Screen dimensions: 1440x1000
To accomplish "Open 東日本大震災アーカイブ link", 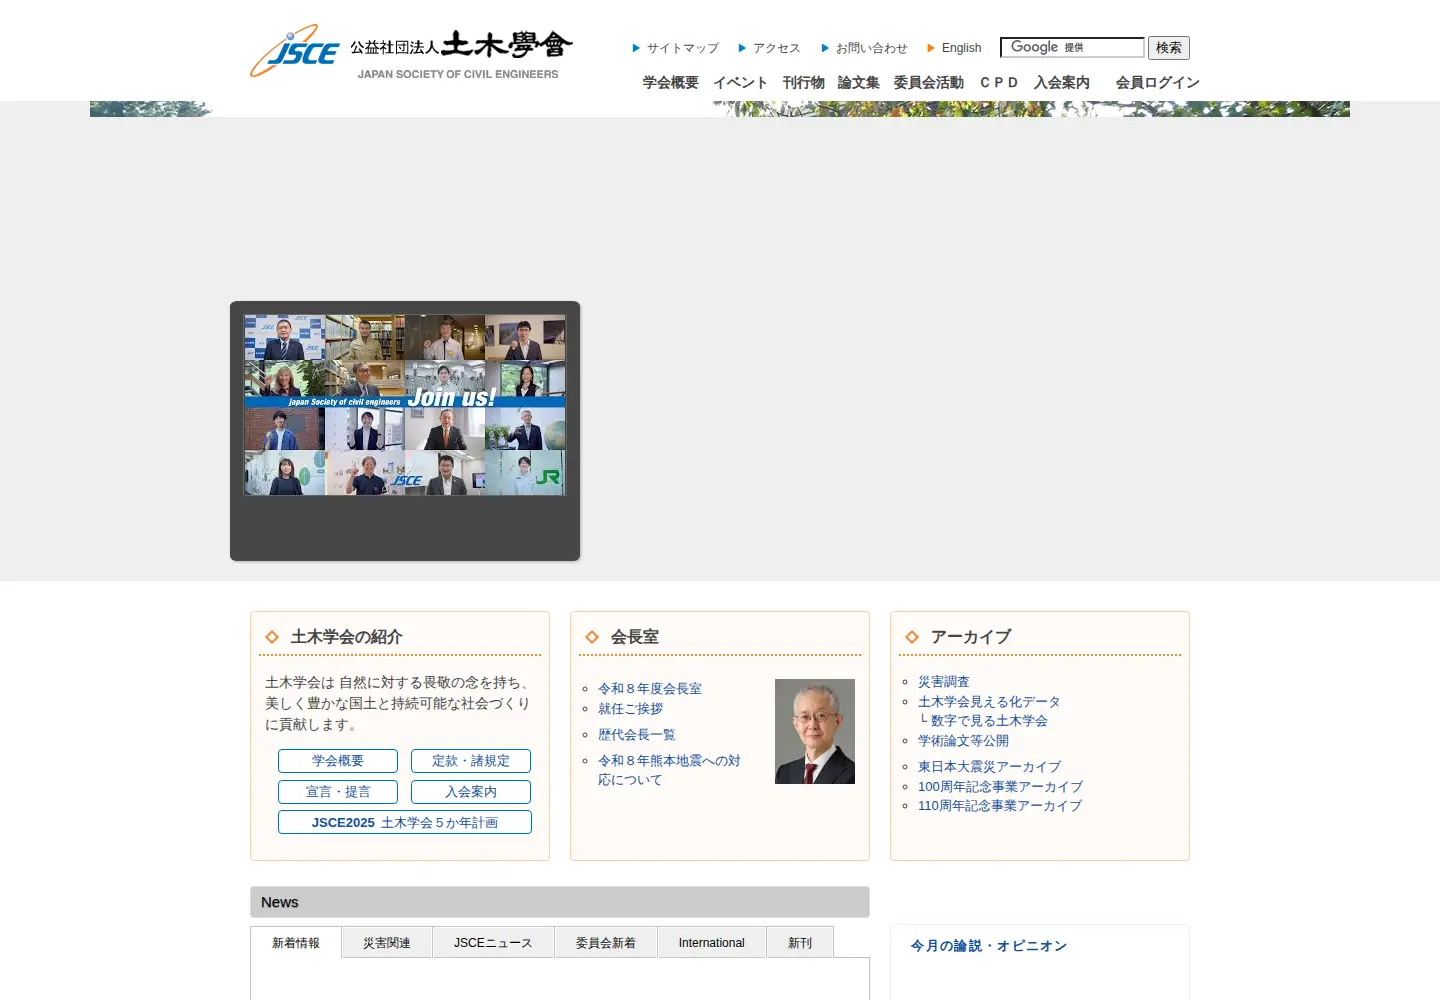I will coord(989,767).
